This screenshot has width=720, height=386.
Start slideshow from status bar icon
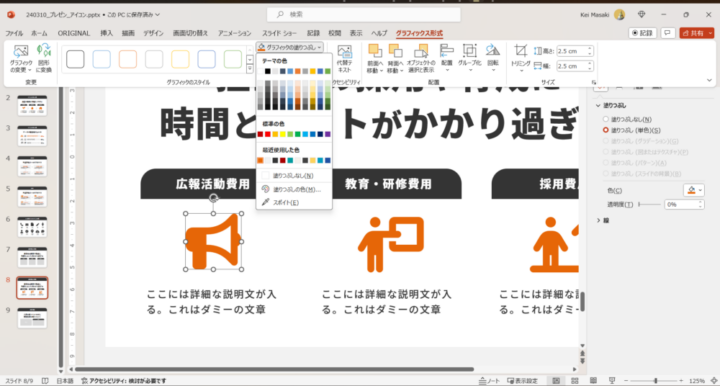click(612, 381)
